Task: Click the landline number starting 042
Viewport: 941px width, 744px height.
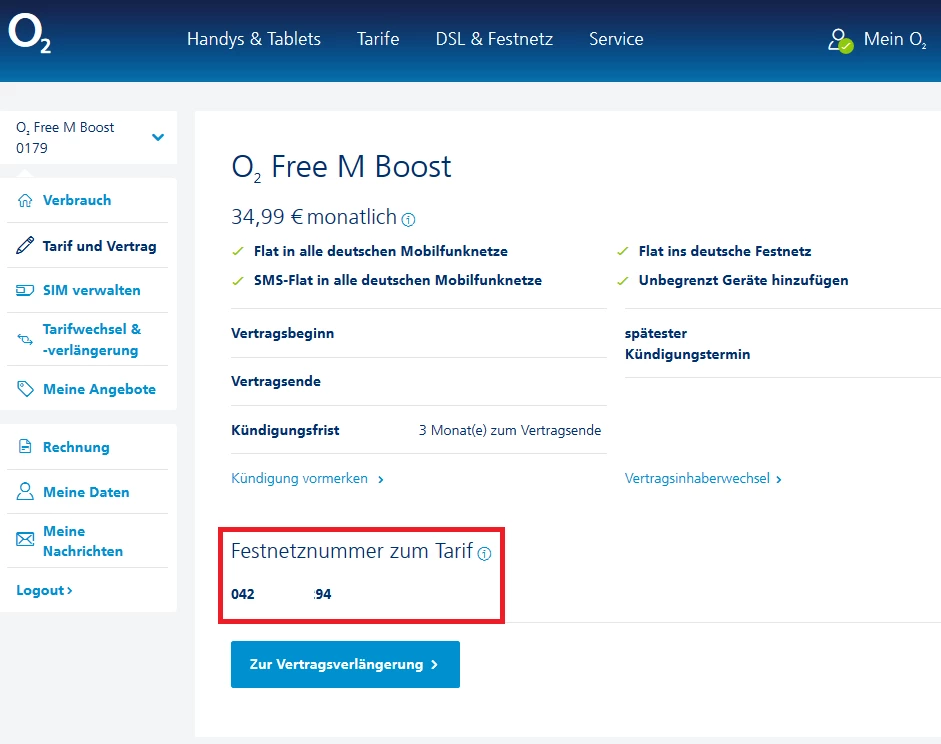Action: pos(281,594)
